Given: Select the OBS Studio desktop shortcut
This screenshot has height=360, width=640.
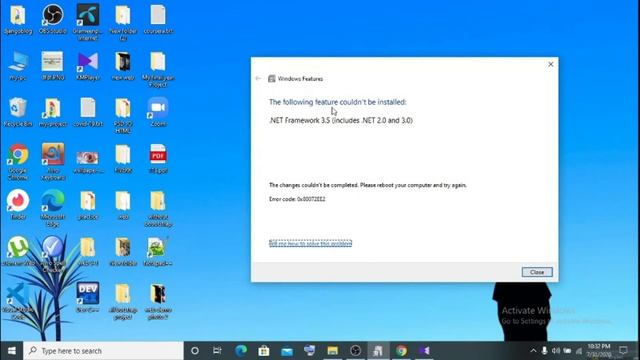Looking at the screenshot, I should (53, 19).
